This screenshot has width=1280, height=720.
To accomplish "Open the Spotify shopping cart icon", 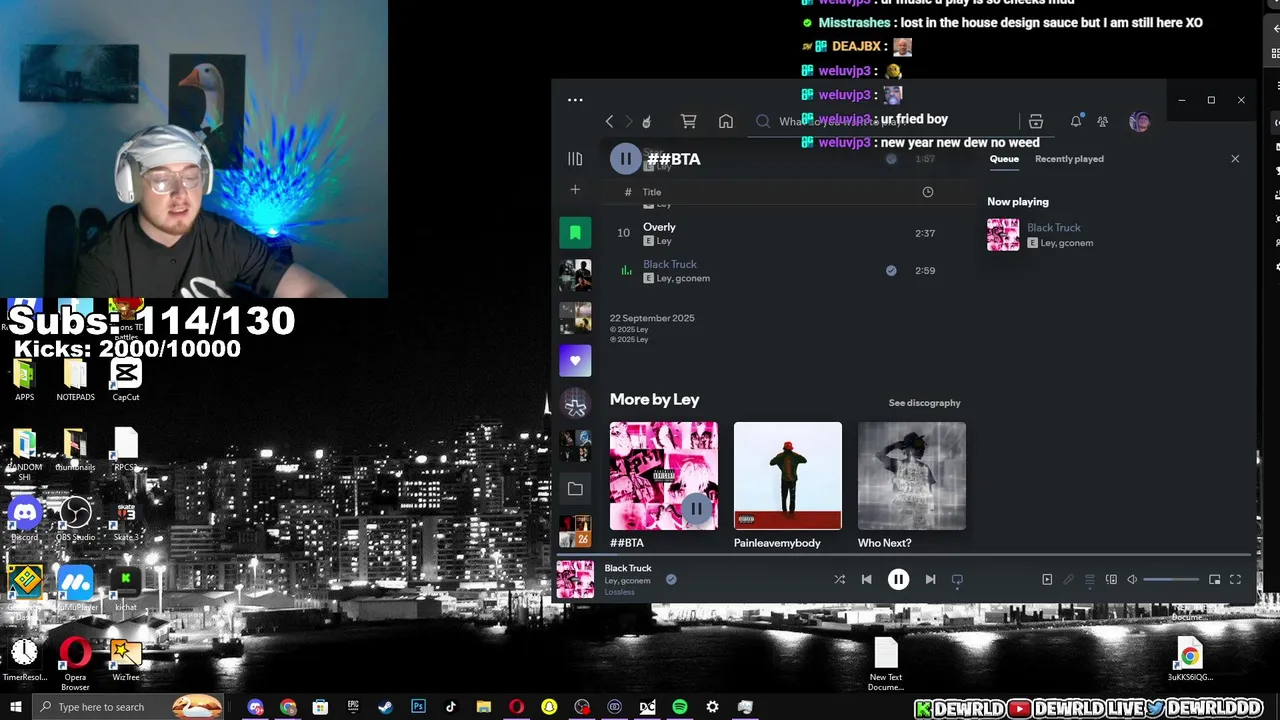I will coord(689,122).
